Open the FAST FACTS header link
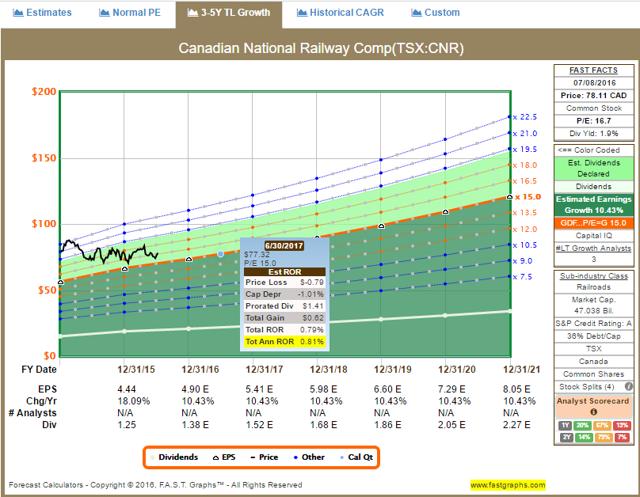This screenshot has width=640, height=497. click(x=593, y=70)
